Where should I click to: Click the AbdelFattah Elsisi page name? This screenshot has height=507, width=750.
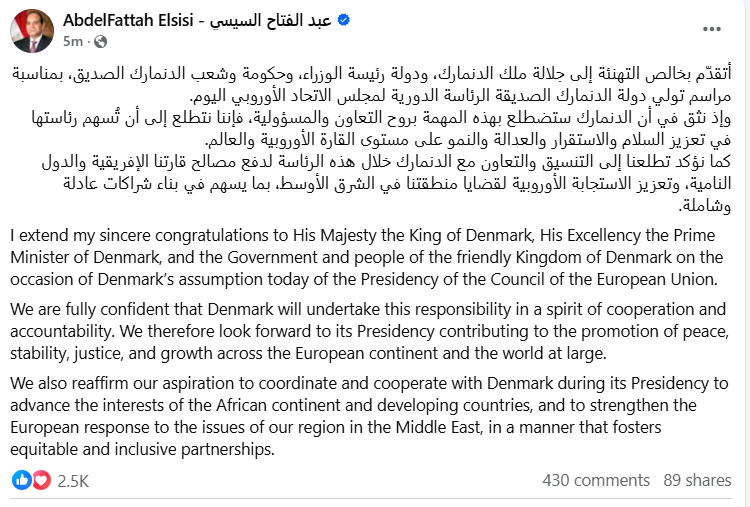(198, 21)
